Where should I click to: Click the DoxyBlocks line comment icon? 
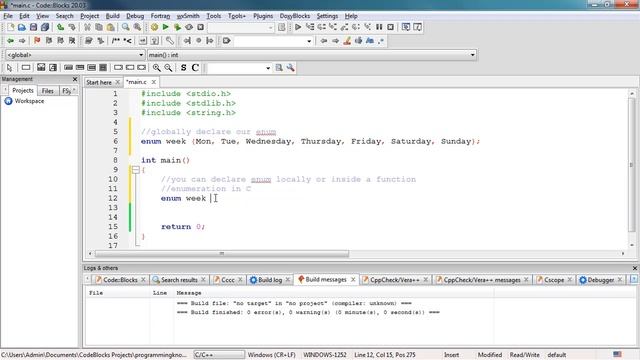(x=128, y=41)
